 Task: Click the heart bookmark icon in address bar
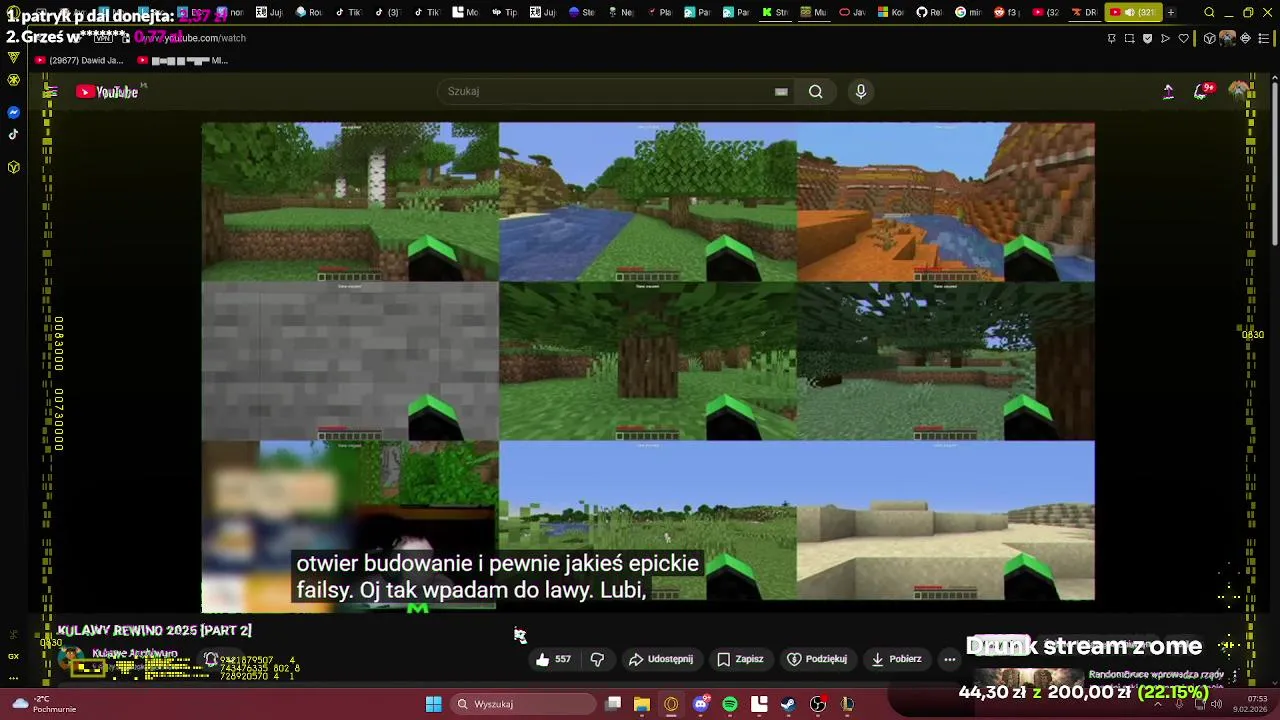[1184, 38]
